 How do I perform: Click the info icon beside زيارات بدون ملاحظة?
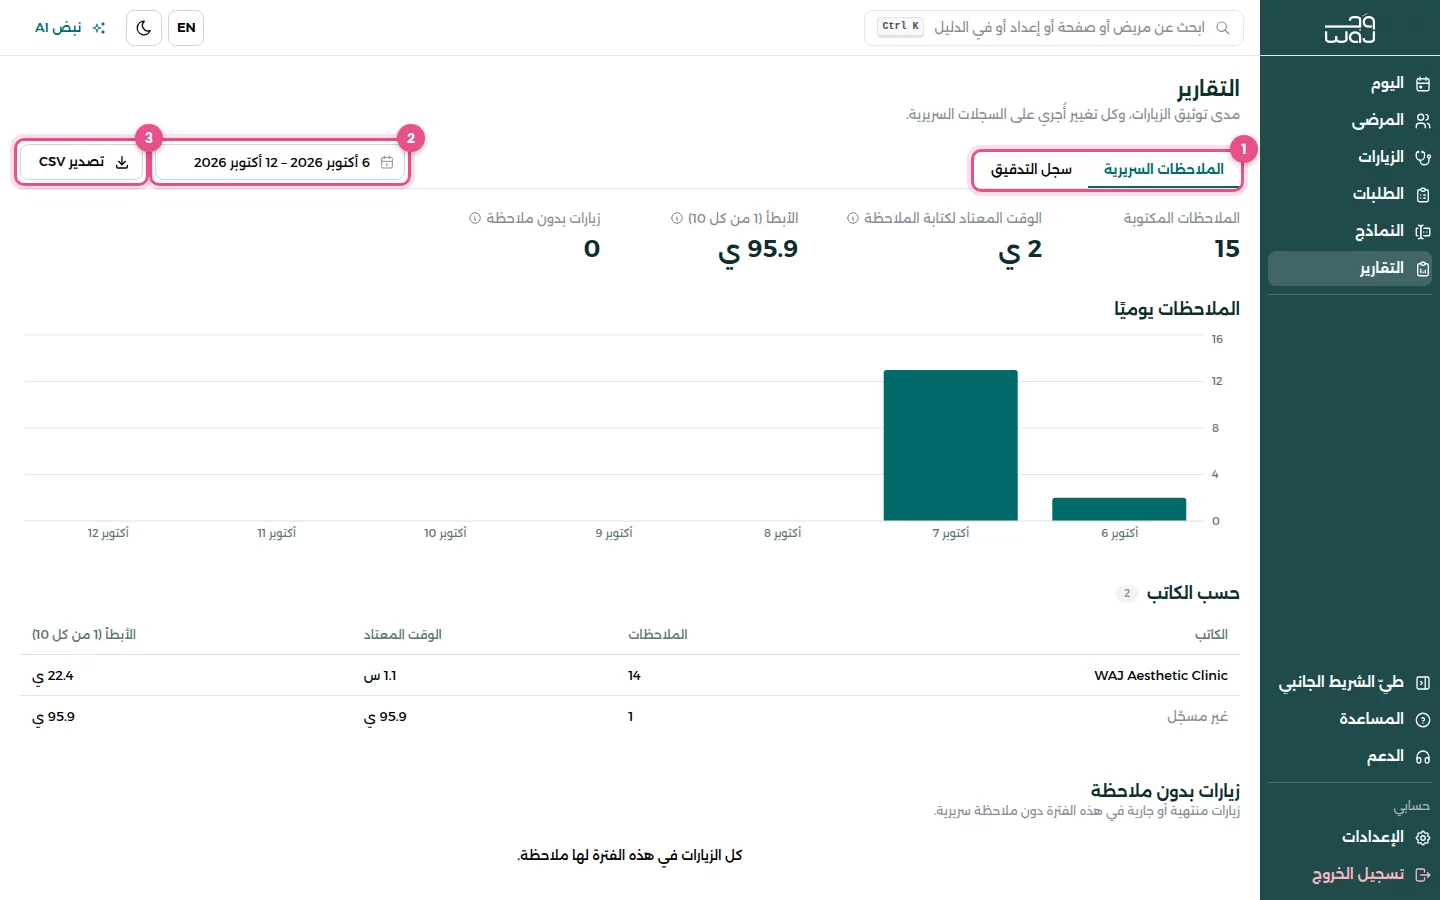[475, 218]
